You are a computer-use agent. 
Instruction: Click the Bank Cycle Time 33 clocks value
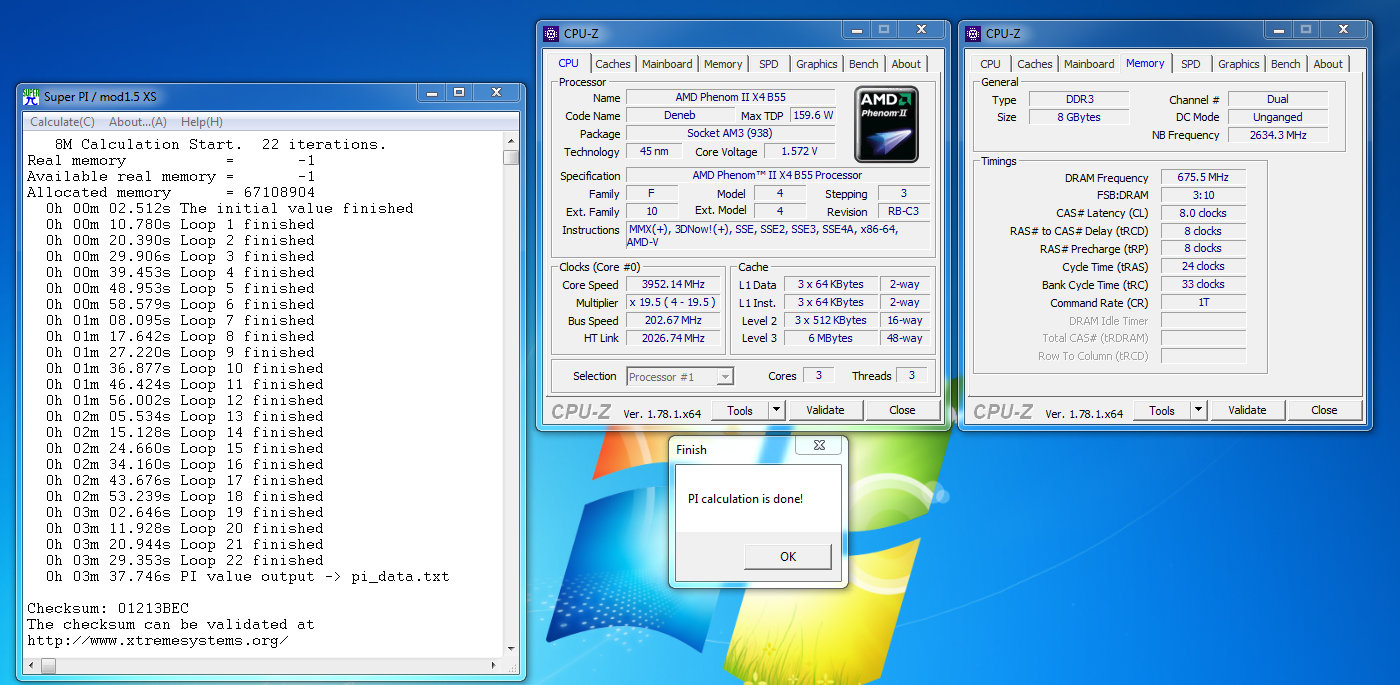[1203, 284]
